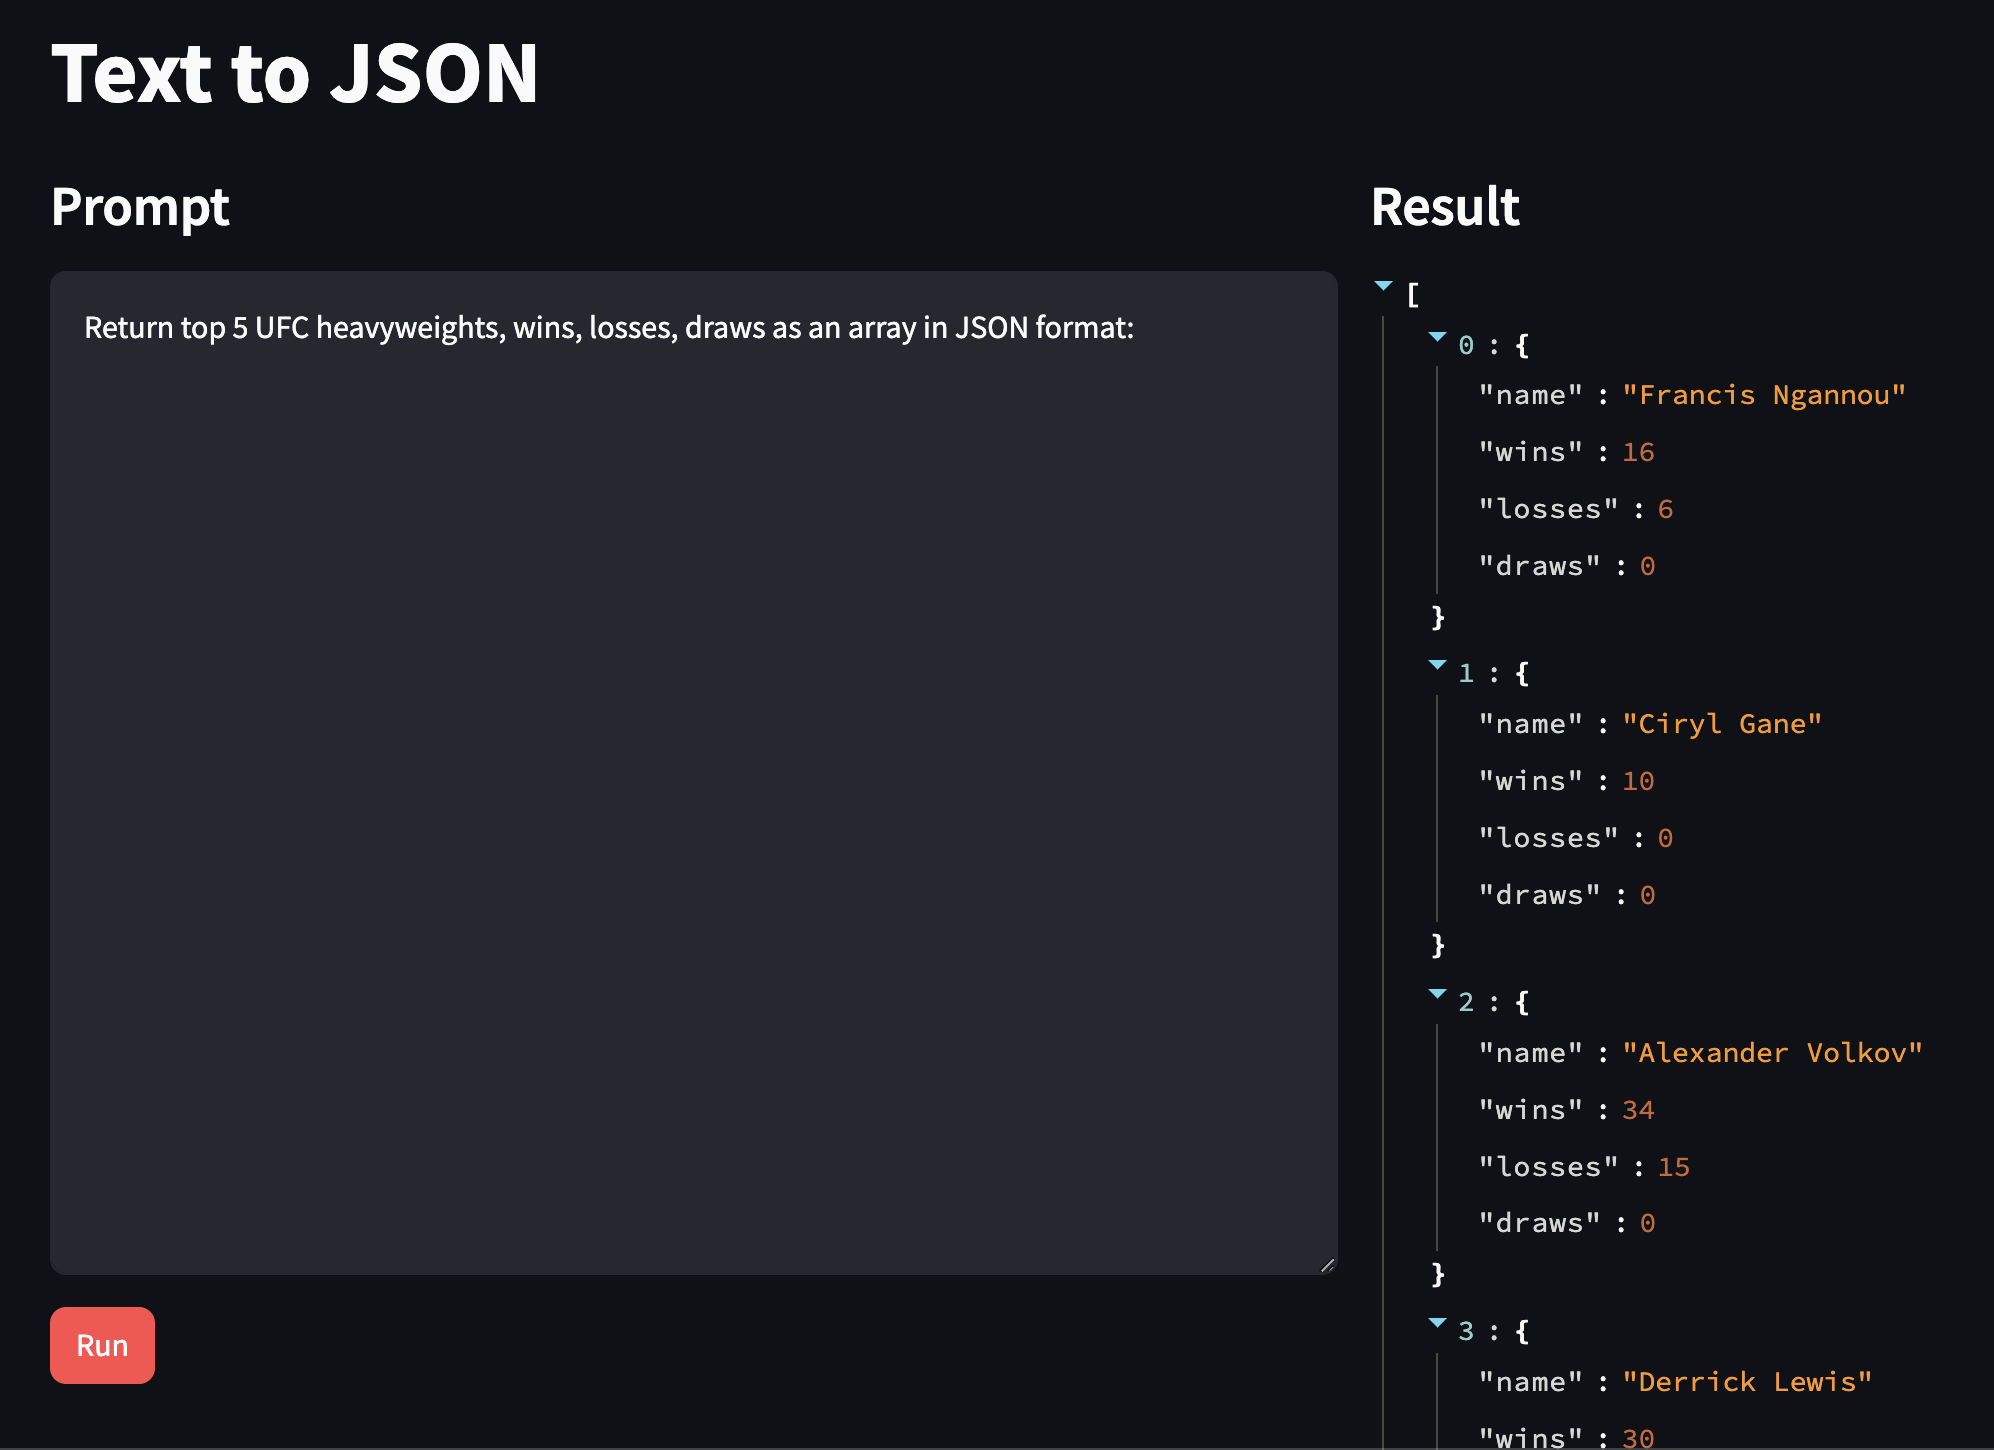Select the "Alexander Volkov" name value
Image resolution: width=1994 pixels, height=1450 pixels.
(1772, 1052)
